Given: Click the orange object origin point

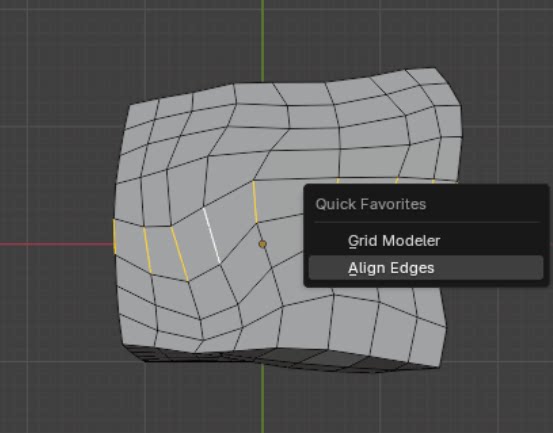Looking at the screenshot, I should pyautogui.click(x=262, y=244).
